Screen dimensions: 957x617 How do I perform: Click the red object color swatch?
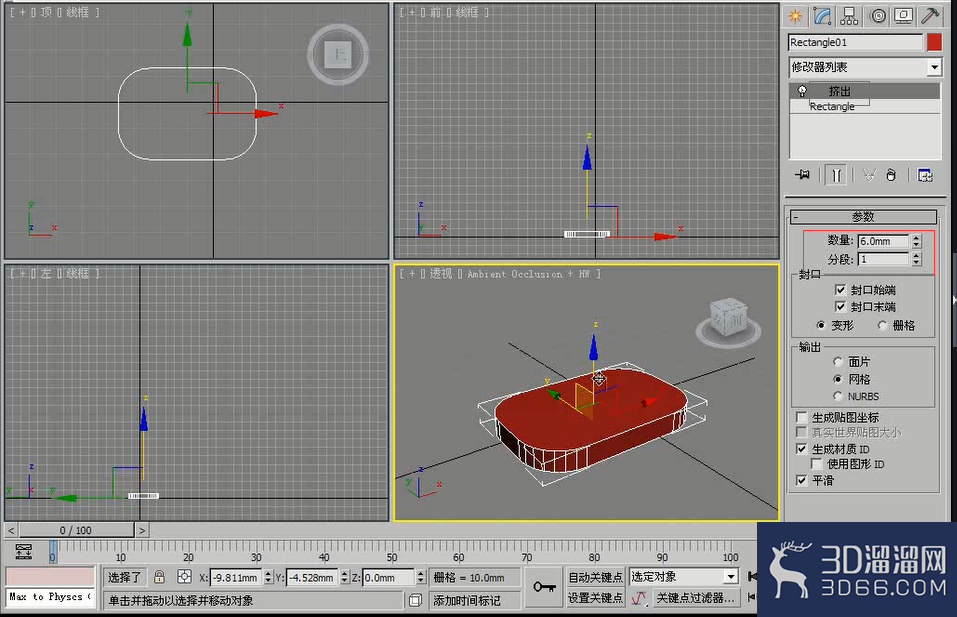[x=934, y=42]
